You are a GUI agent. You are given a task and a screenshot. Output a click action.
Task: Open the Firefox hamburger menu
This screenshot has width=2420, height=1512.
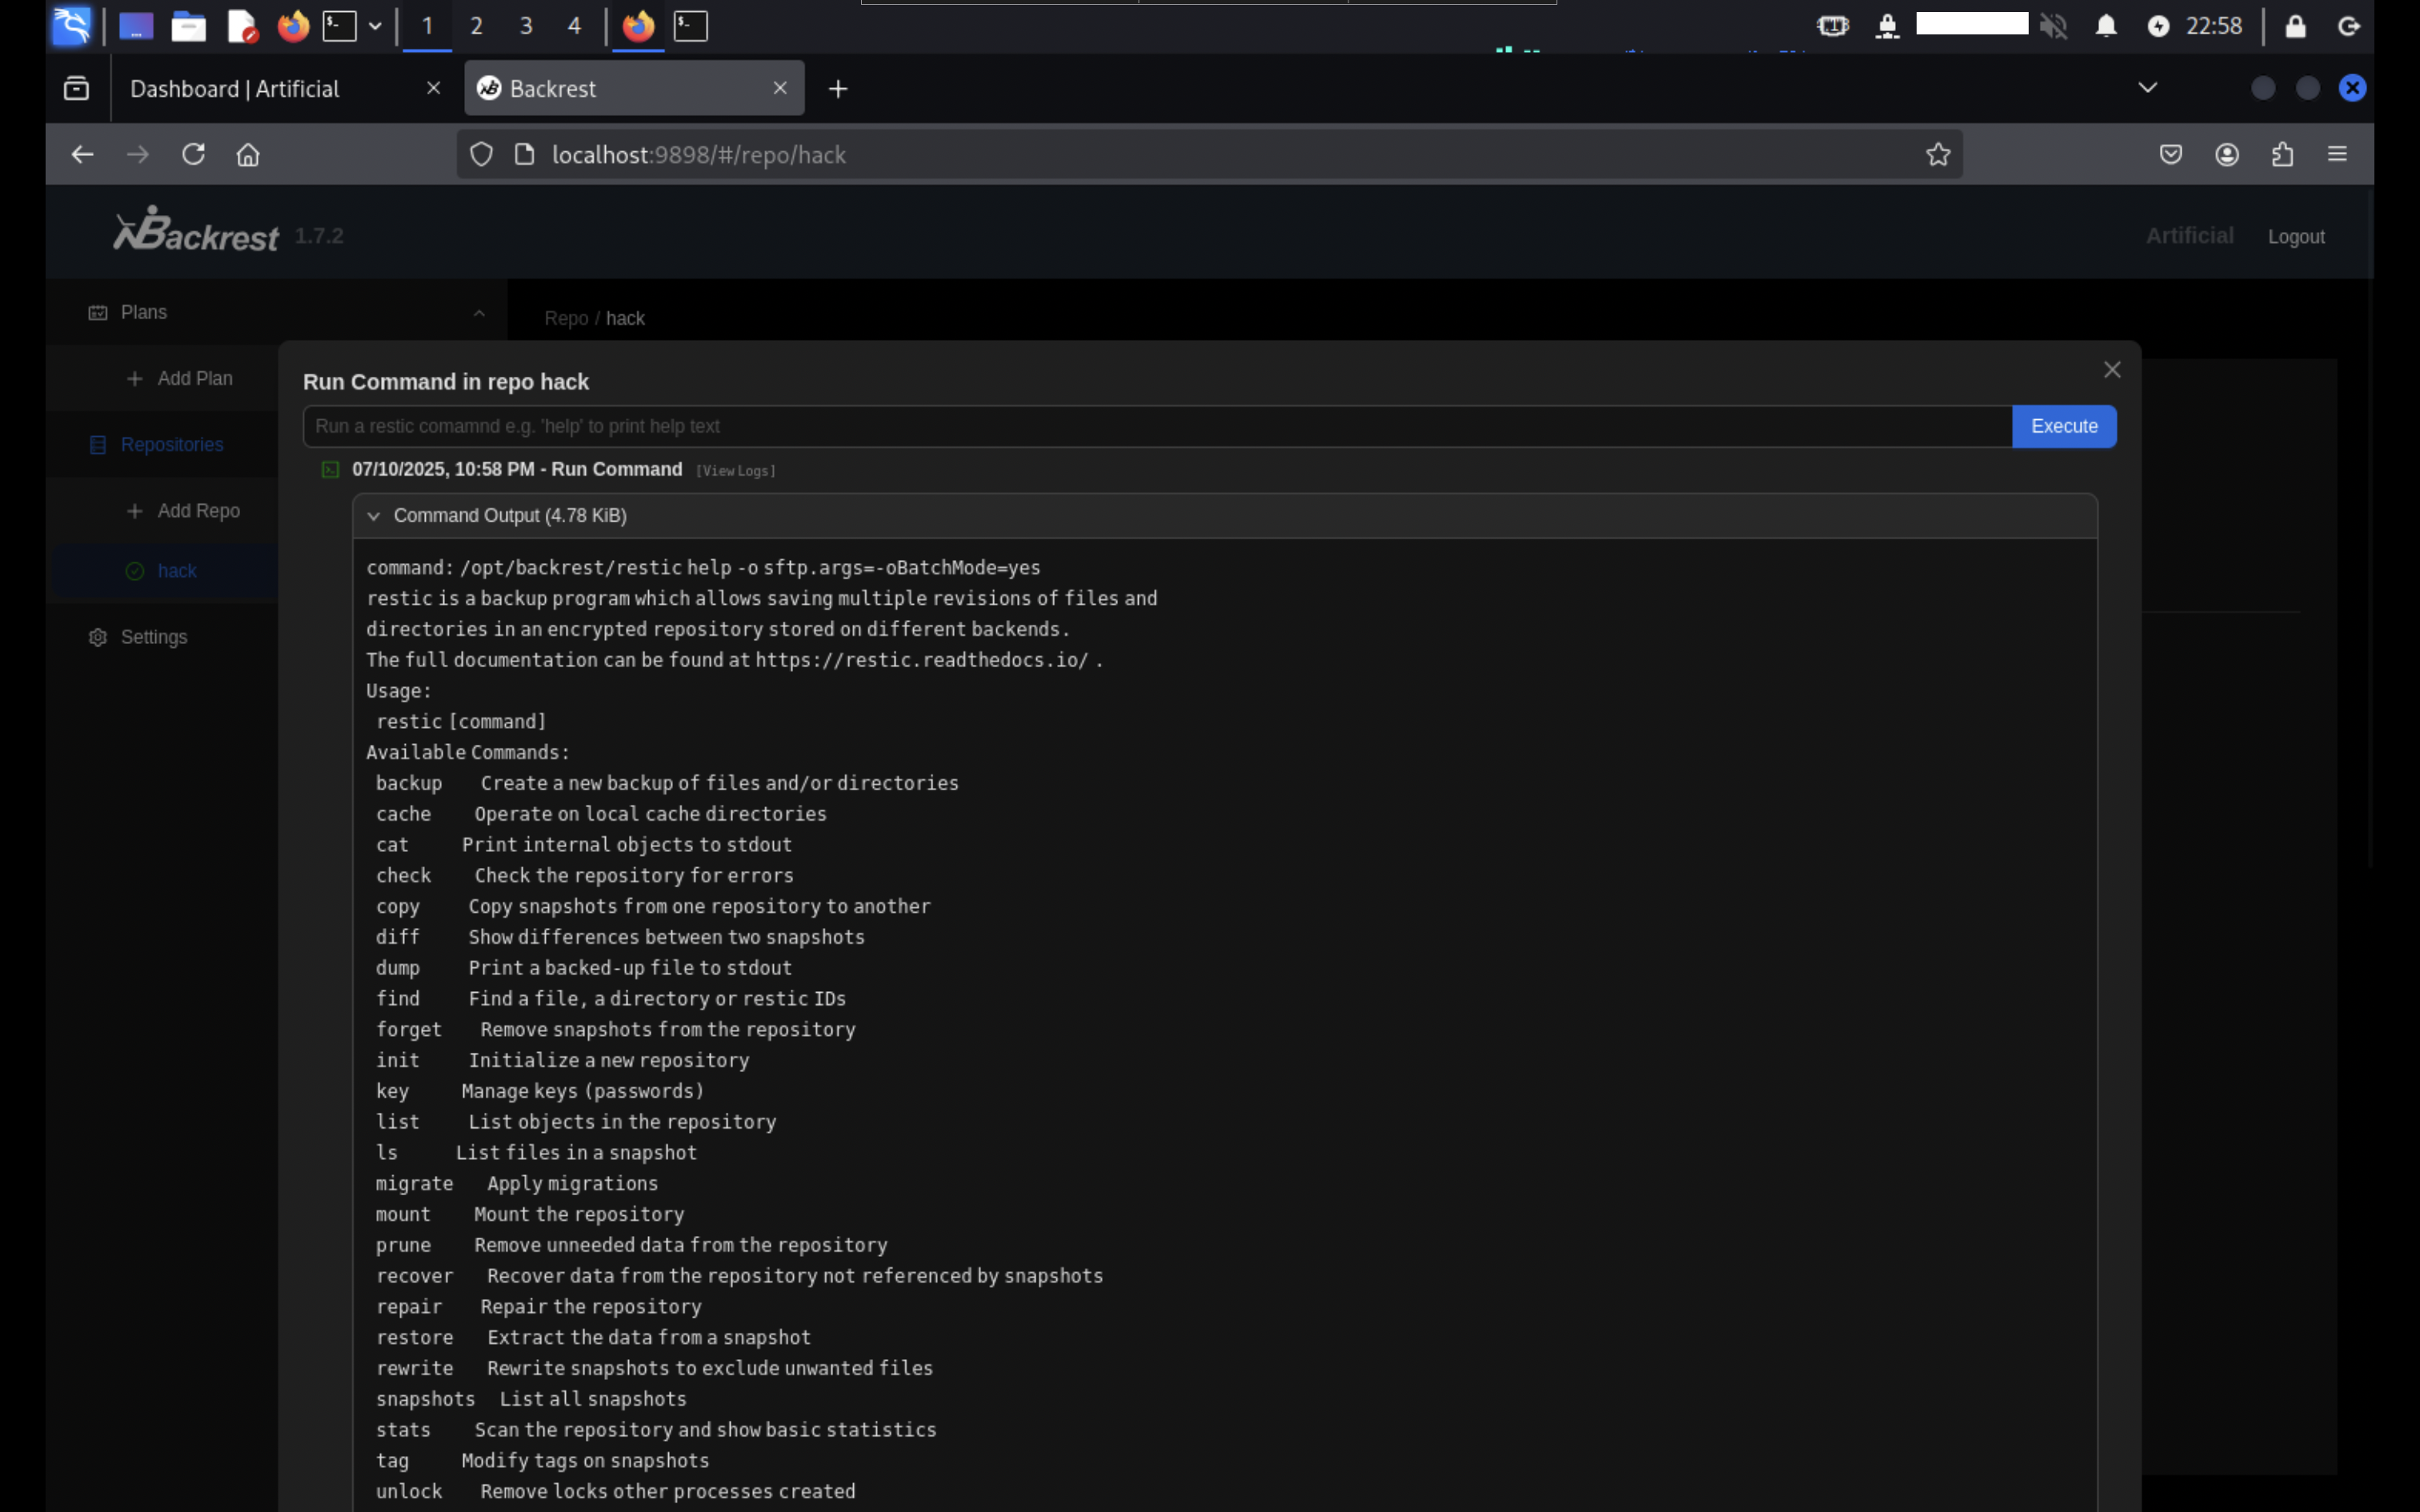click(2337, 154)
